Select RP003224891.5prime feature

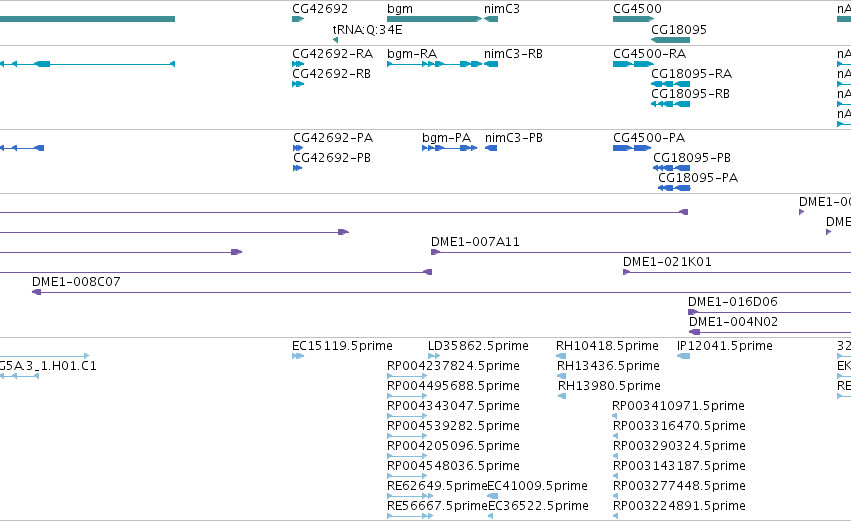pos(615,516)
